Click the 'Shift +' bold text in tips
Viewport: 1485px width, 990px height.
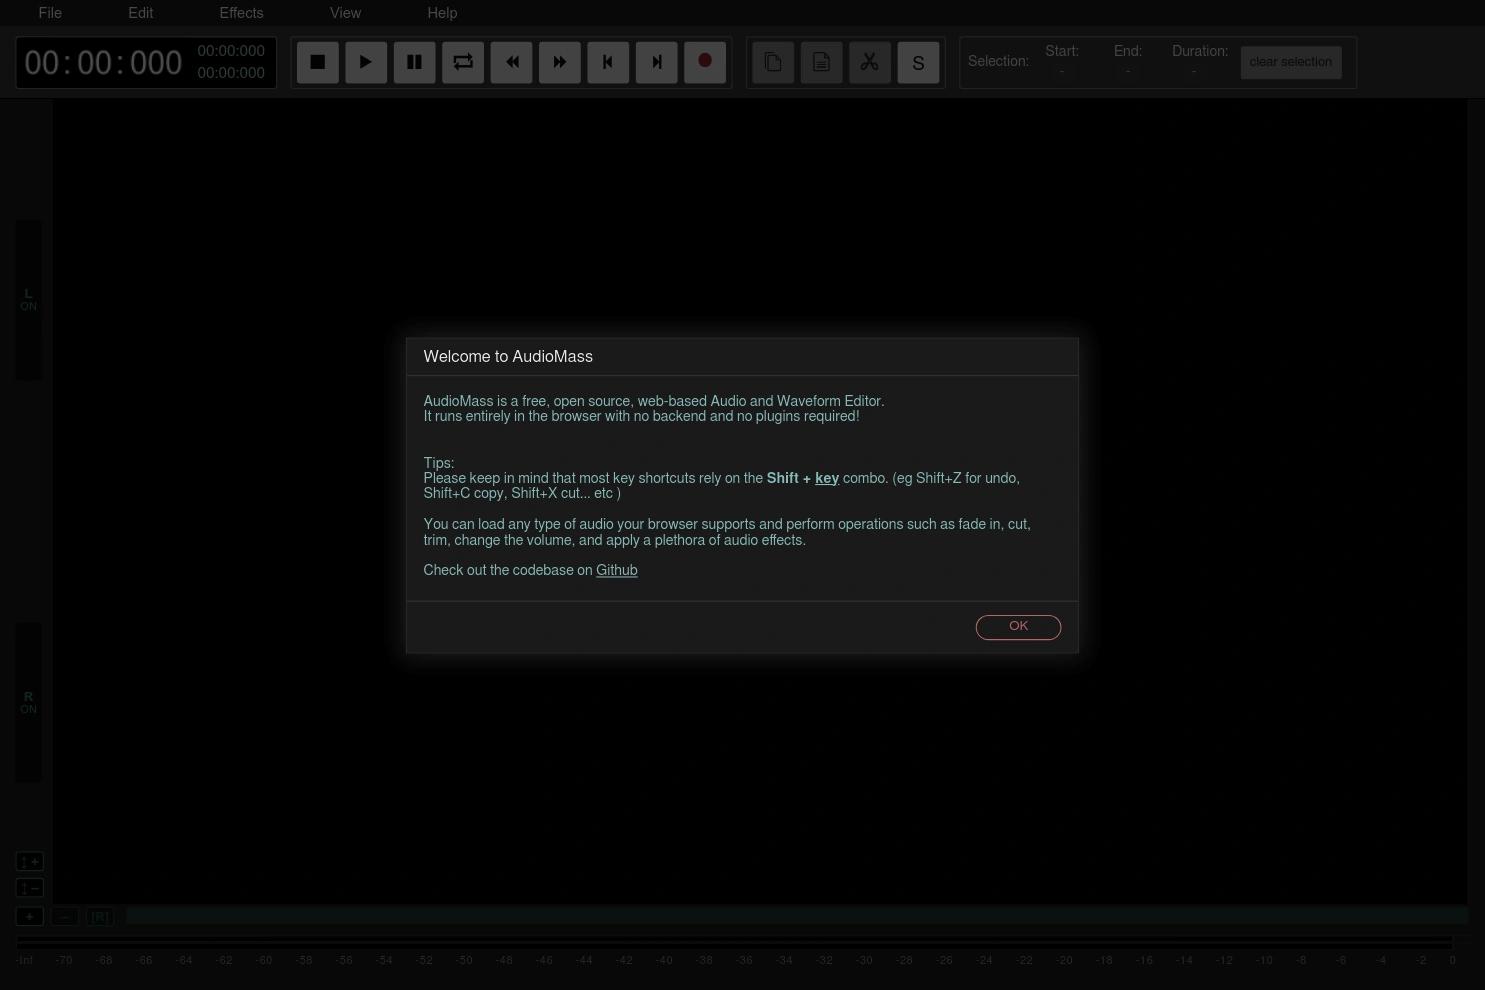(x=789, y=478)
